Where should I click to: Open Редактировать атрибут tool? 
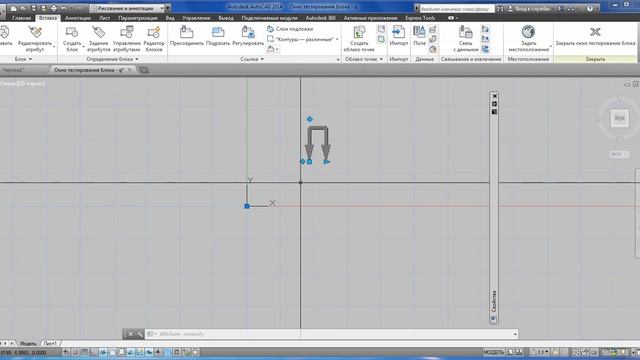[35, 39]
